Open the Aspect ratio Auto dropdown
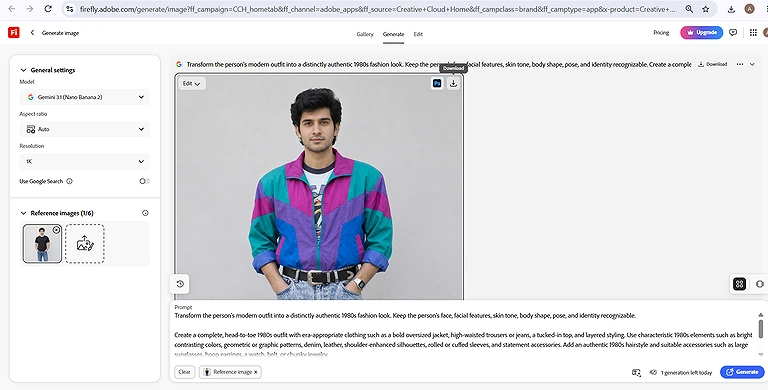The width and height of the screenshot is (768, 390). click(x=85, y=129)
